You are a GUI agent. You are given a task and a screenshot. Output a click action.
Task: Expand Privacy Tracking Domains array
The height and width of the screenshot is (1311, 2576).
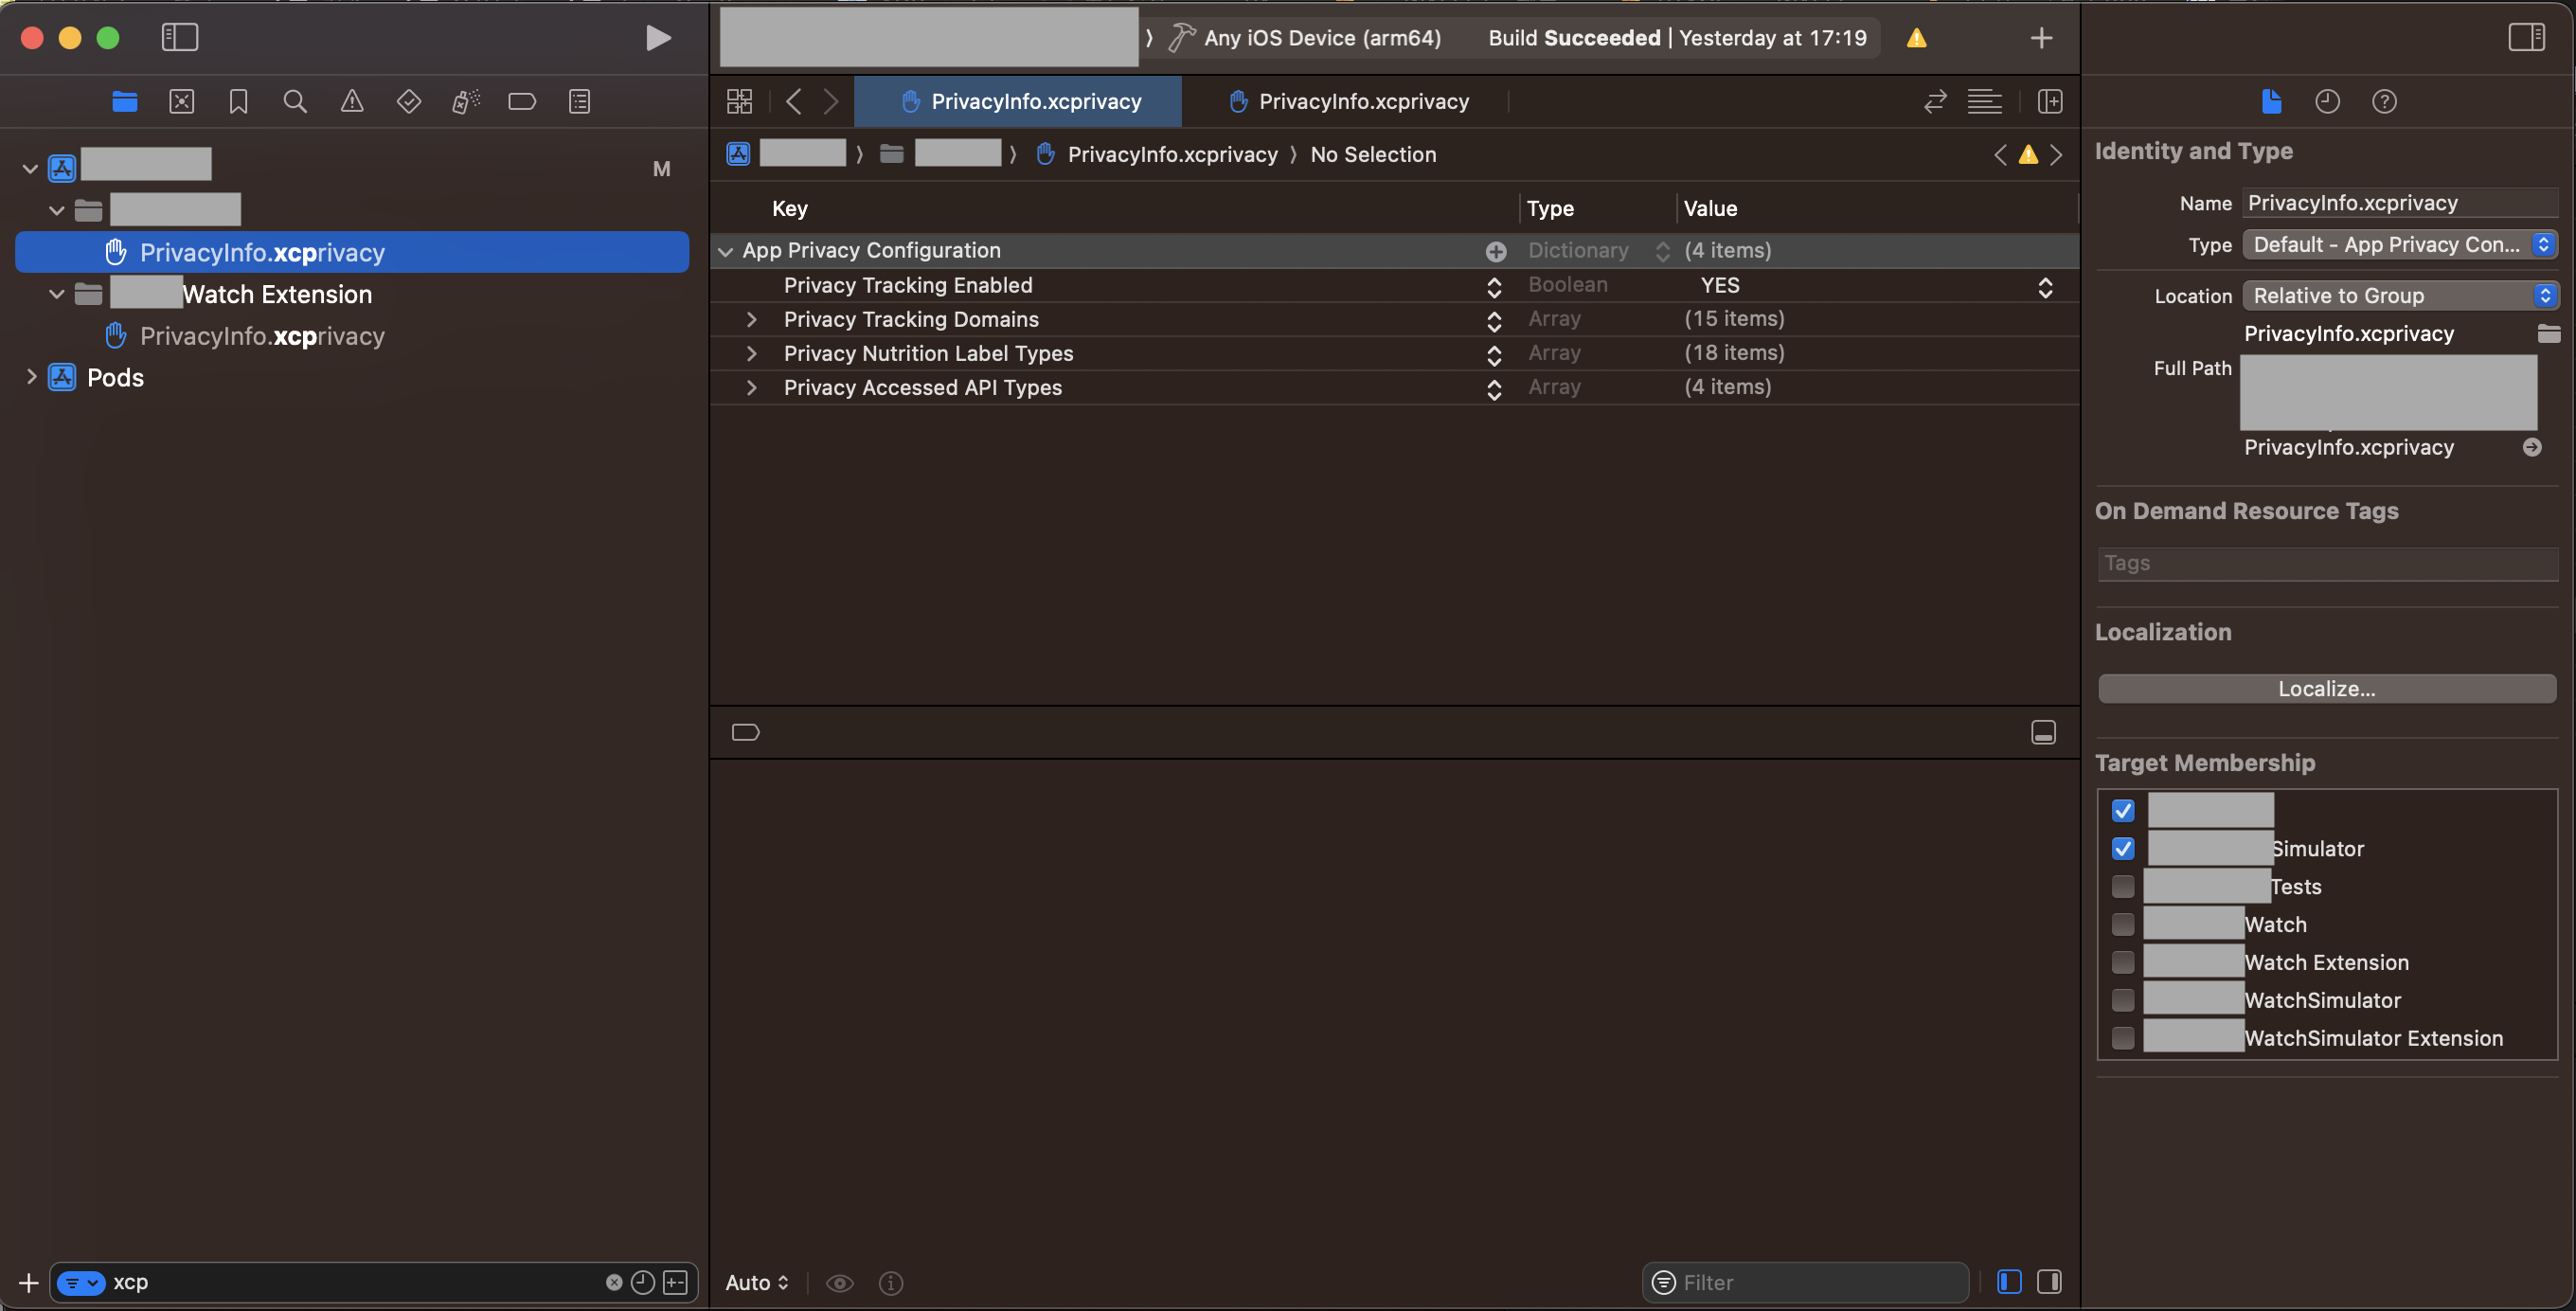(x=751, y=319)
